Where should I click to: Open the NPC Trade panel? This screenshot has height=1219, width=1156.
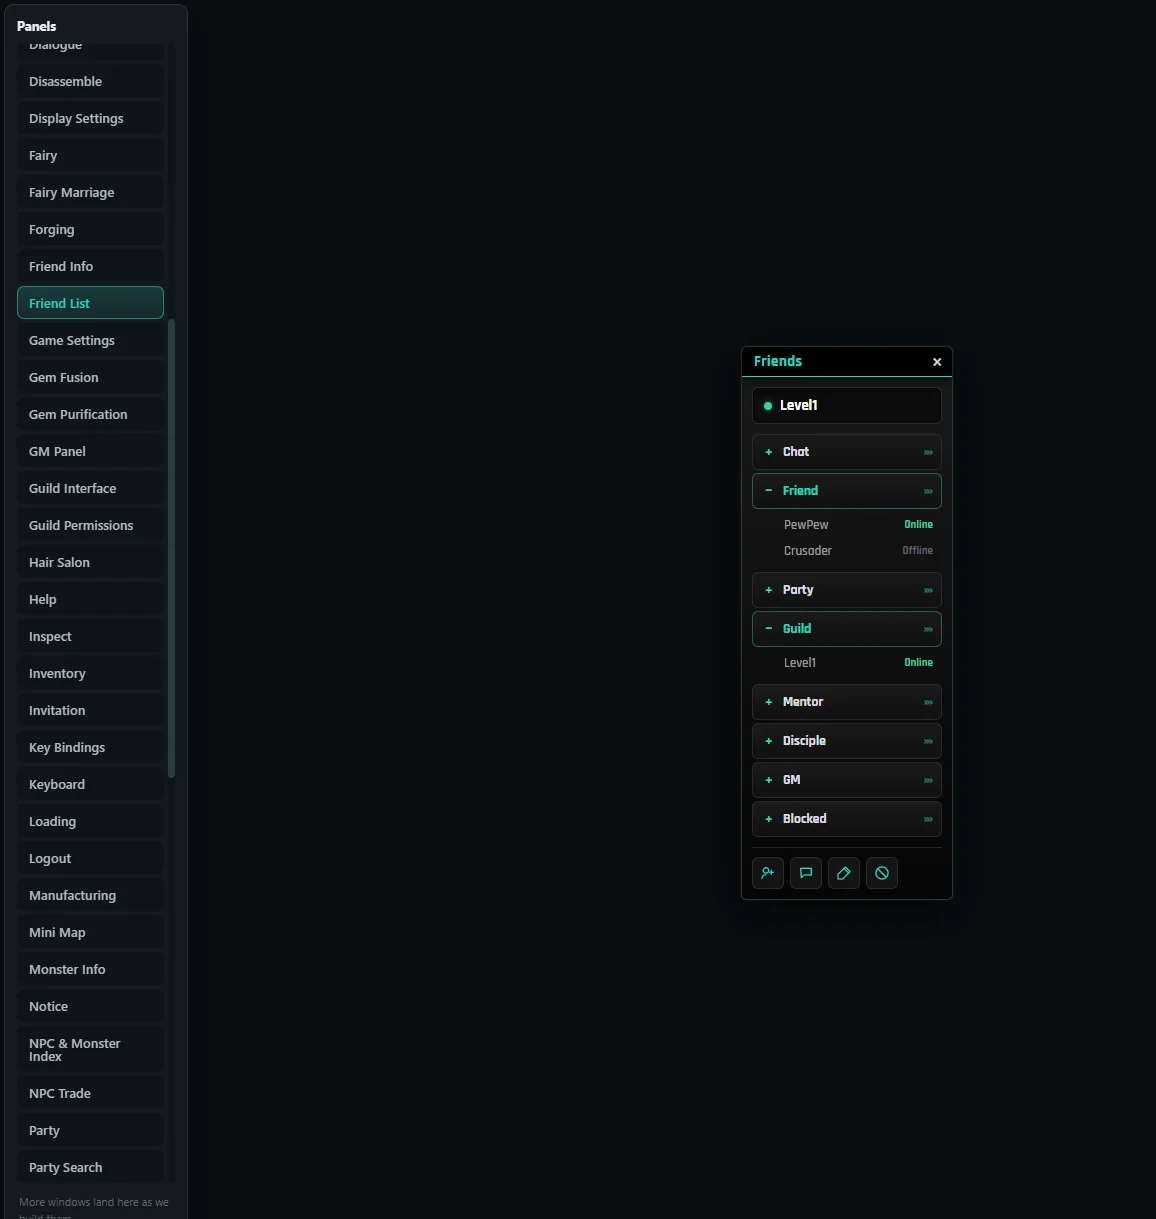[x=90, y=1093]
